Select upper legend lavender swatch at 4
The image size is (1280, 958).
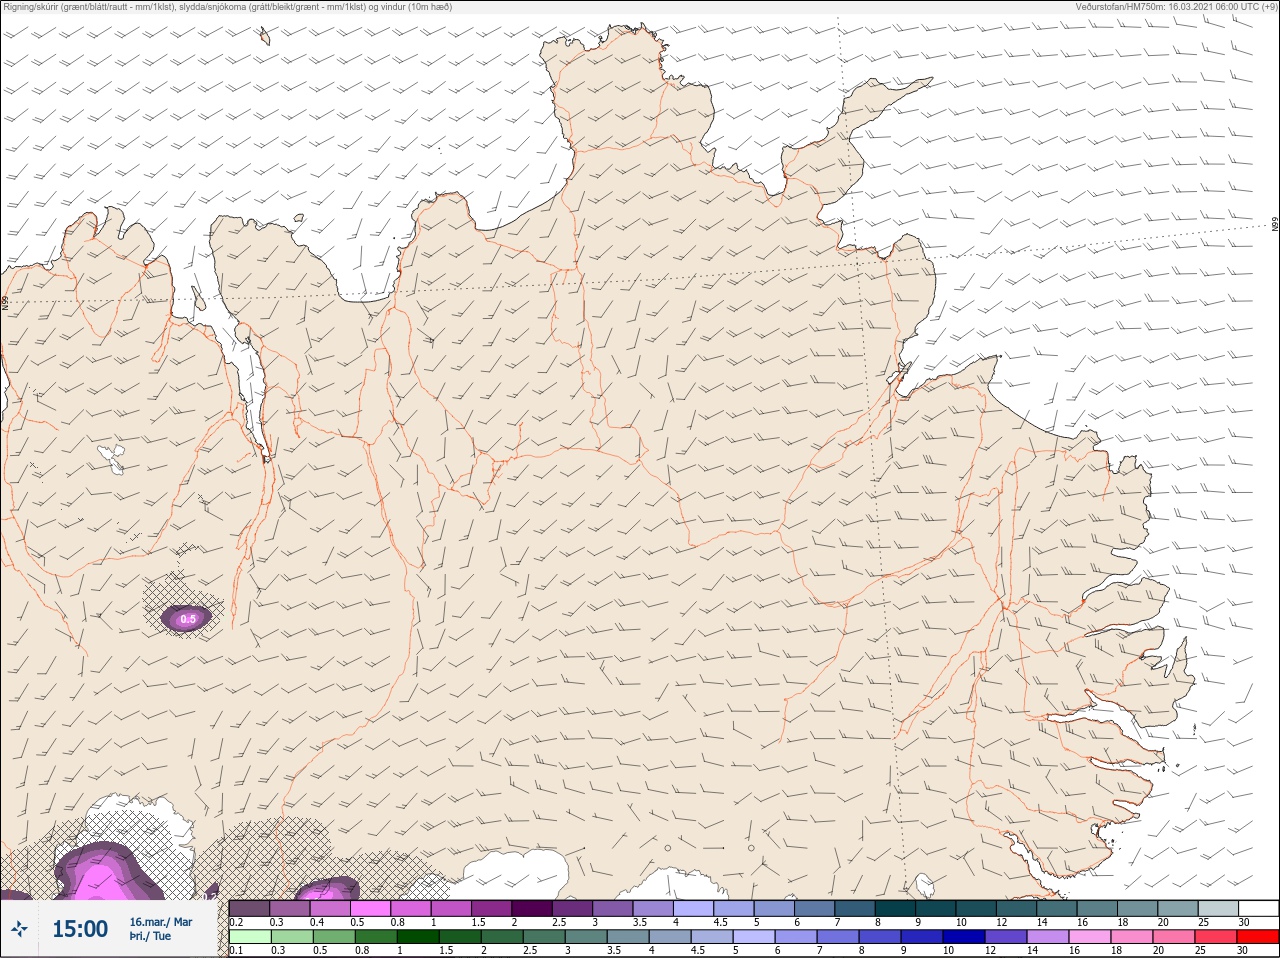(x=694, y=908)
